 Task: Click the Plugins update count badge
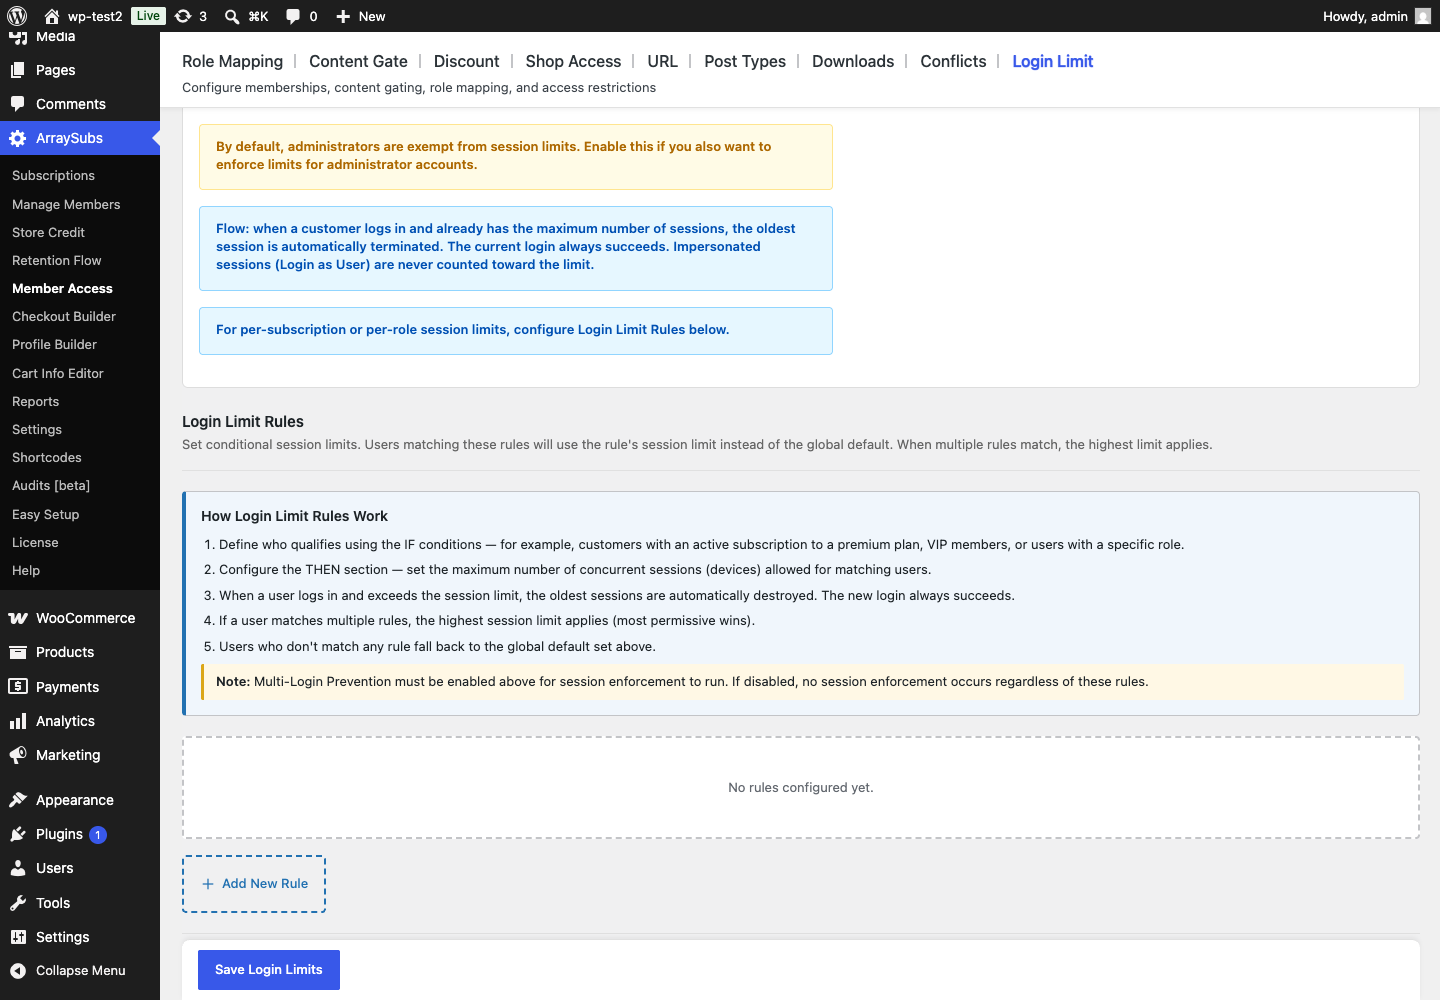click(98, 835)
